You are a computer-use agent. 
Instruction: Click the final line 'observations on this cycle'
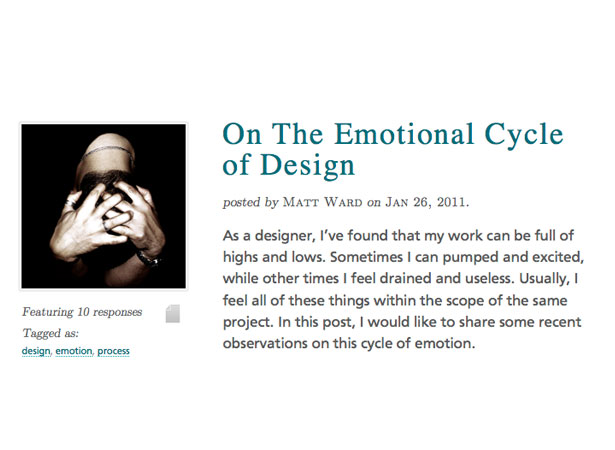point(349,344)
